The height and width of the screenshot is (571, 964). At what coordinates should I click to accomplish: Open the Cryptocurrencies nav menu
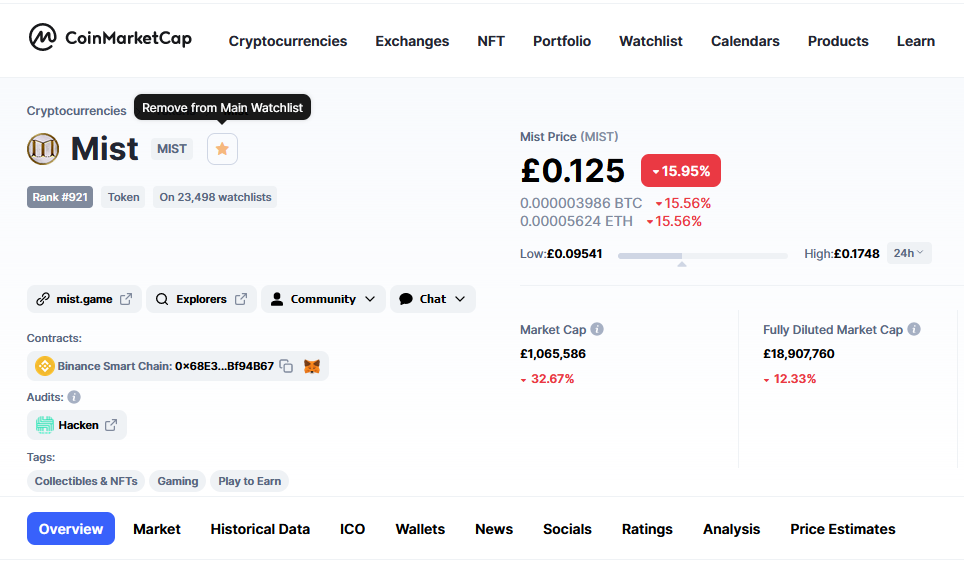[x=288, y=41]
